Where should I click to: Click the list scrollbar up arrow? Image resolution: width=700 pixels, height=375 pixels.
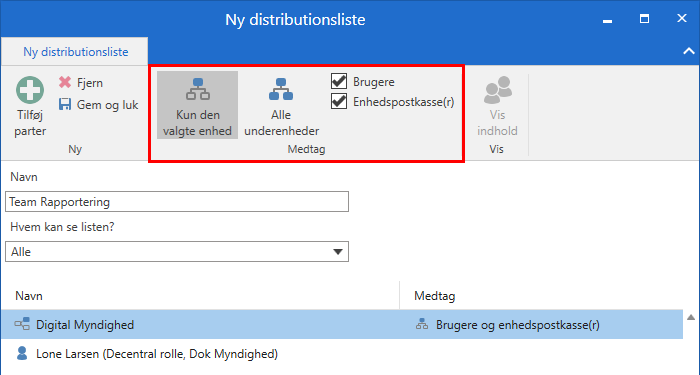pyautogui.click(x=691, y=318)
